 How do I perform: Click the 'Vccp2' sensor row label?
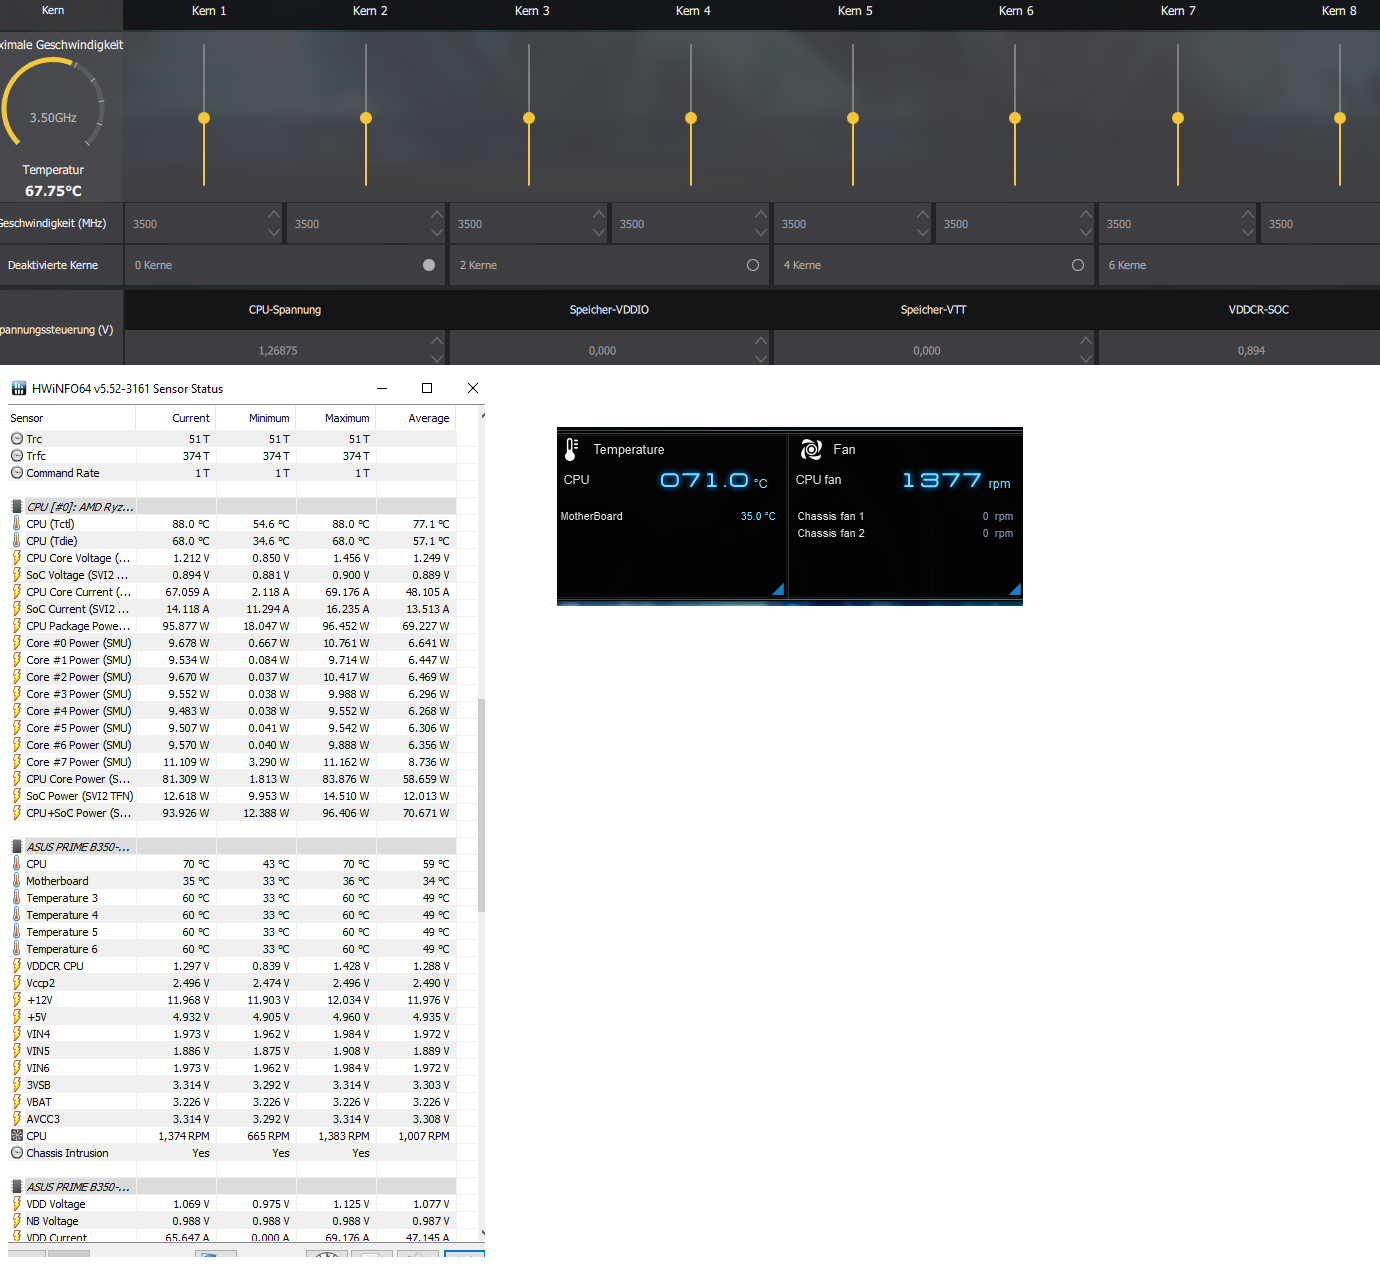tap(40, 983)
